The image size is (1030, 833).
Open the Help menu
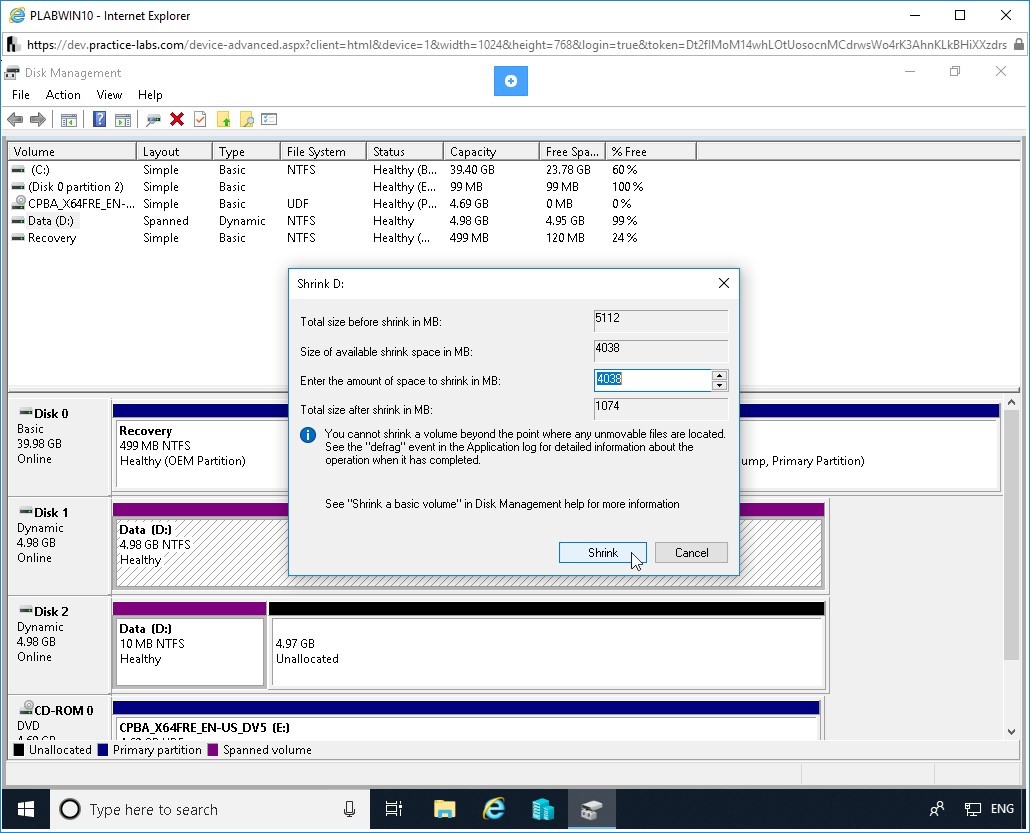click(x=150, y=95)
